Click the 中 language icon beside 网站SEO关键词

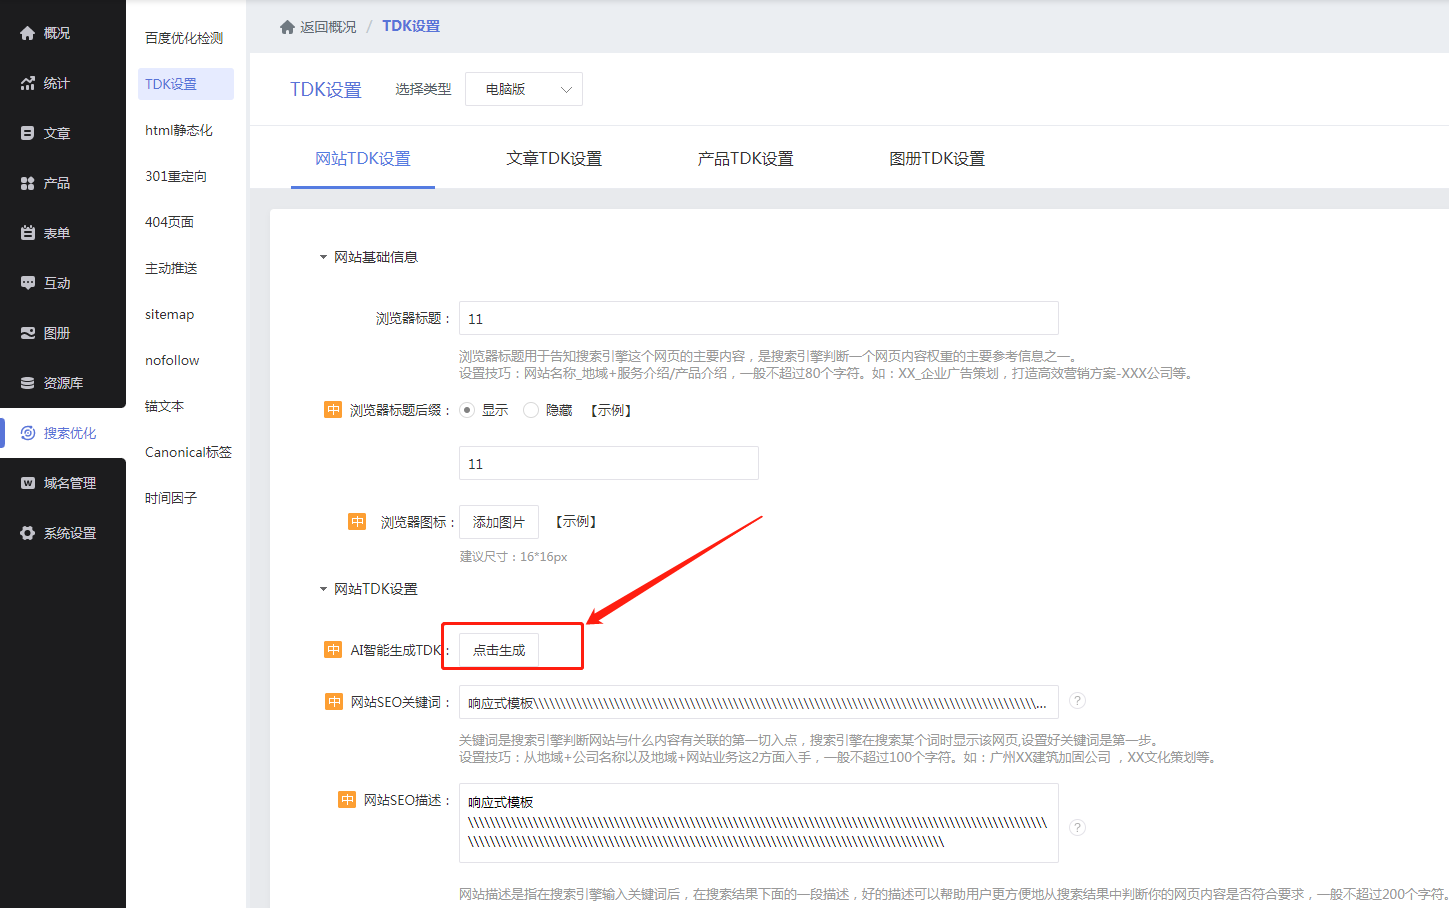(x=334, y=702)
